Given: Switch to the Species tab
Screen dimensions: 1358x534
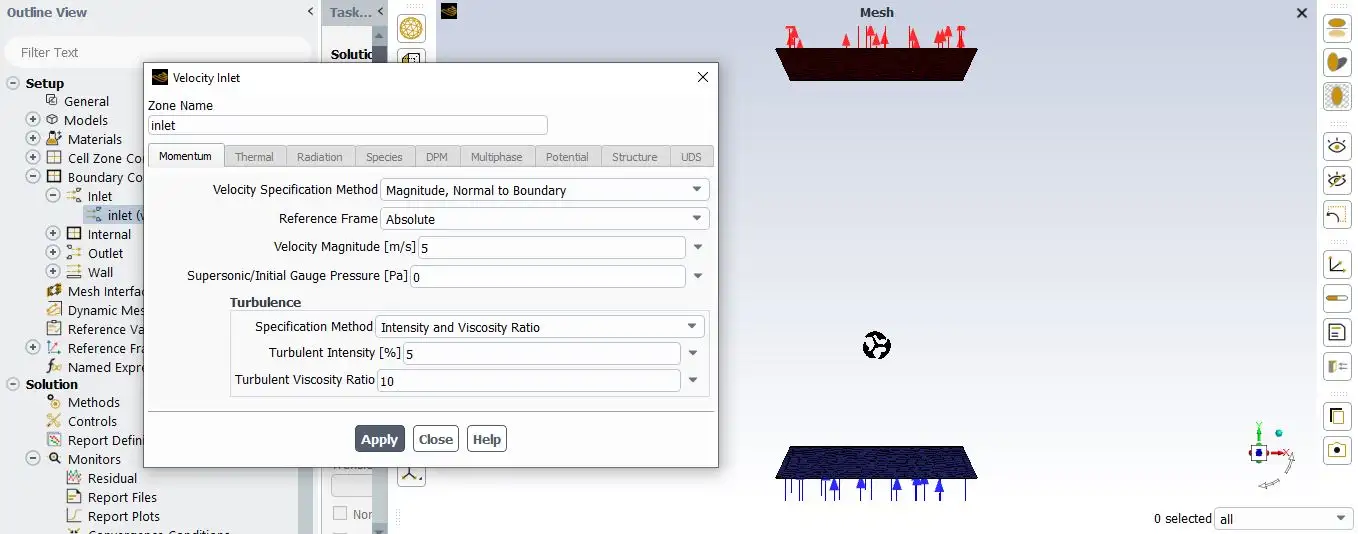Looking at the screenshot, I should (384, 157).
